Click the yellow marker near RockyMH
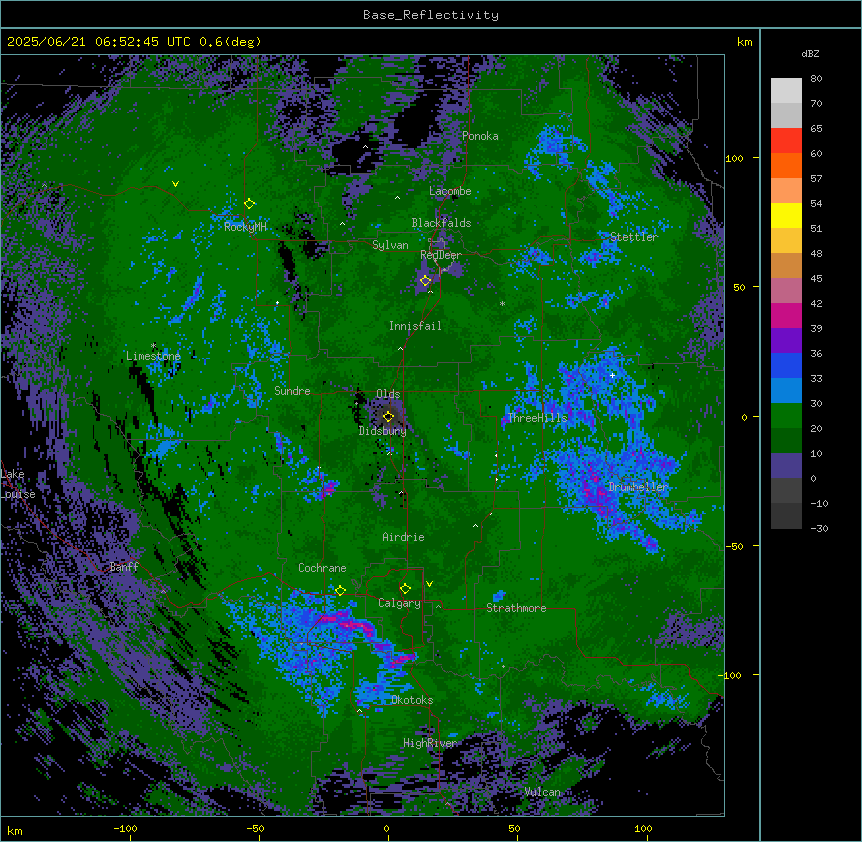The image size is (862, 842). 249,203
